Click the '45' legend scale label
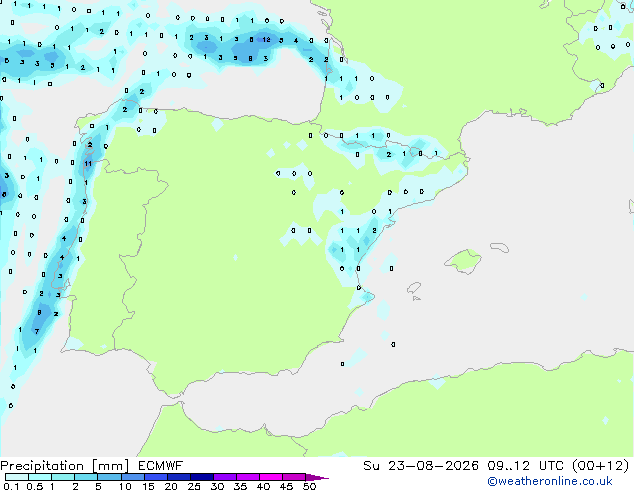Image resolution: width=634 pixels, height=490 pixels. tap(286, 486)
